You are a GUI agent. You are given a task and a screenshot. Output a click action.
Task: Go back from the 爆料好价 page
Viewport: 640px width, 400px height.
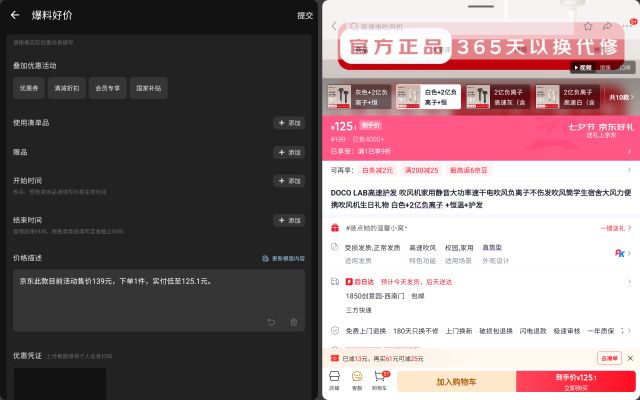(15, 15)
